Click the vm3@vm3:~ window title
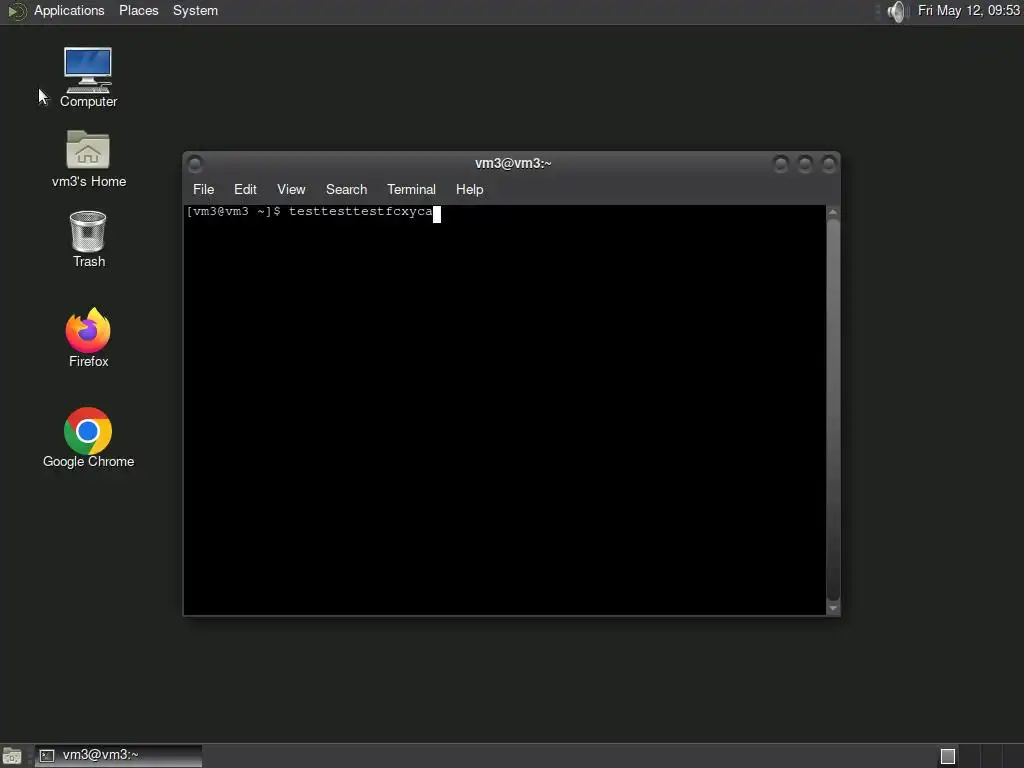Screen dimensions: 1024x768 tap(513, 163)
